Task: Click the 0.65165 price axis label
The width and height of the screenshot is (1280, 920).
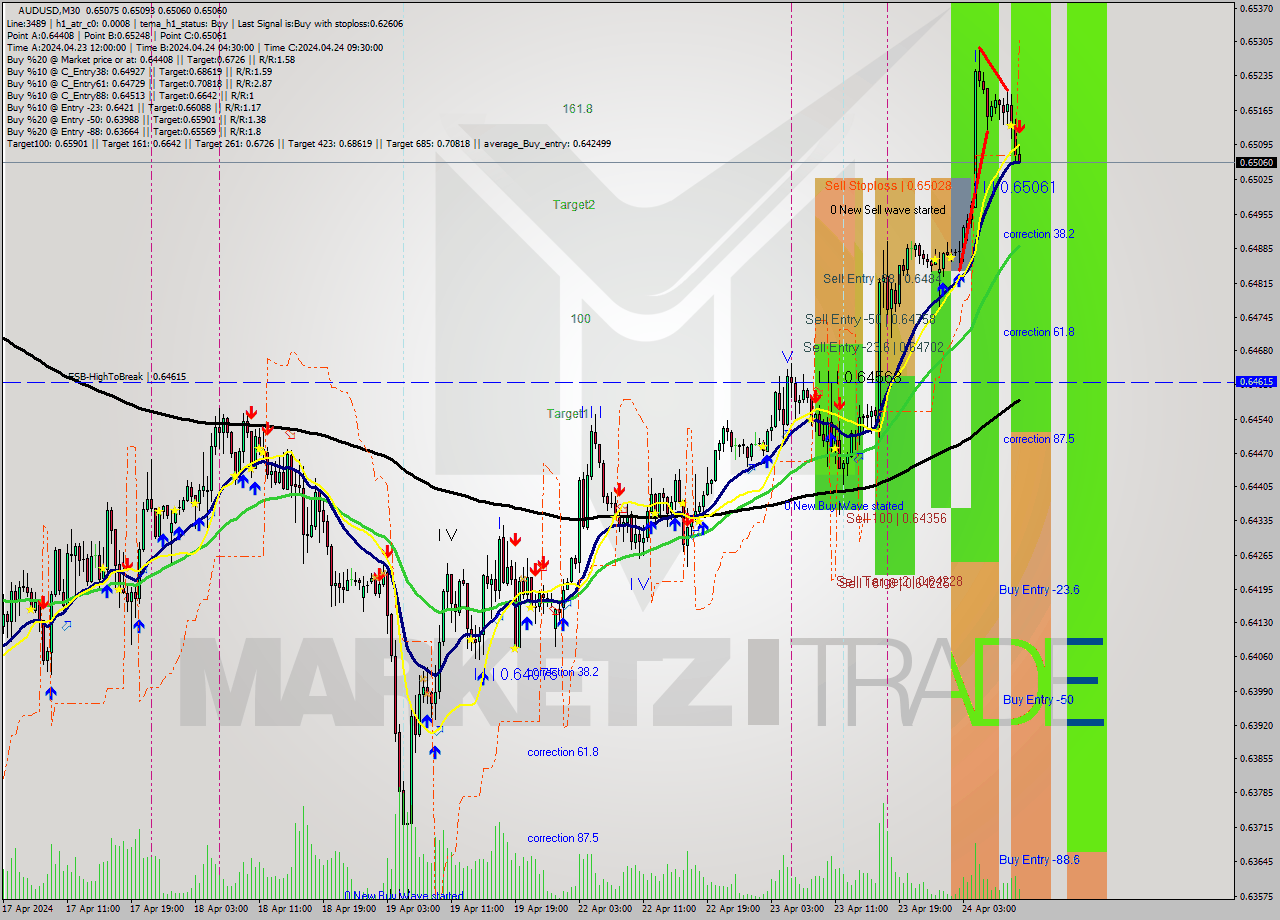Action: click(x=1256, y=111)
